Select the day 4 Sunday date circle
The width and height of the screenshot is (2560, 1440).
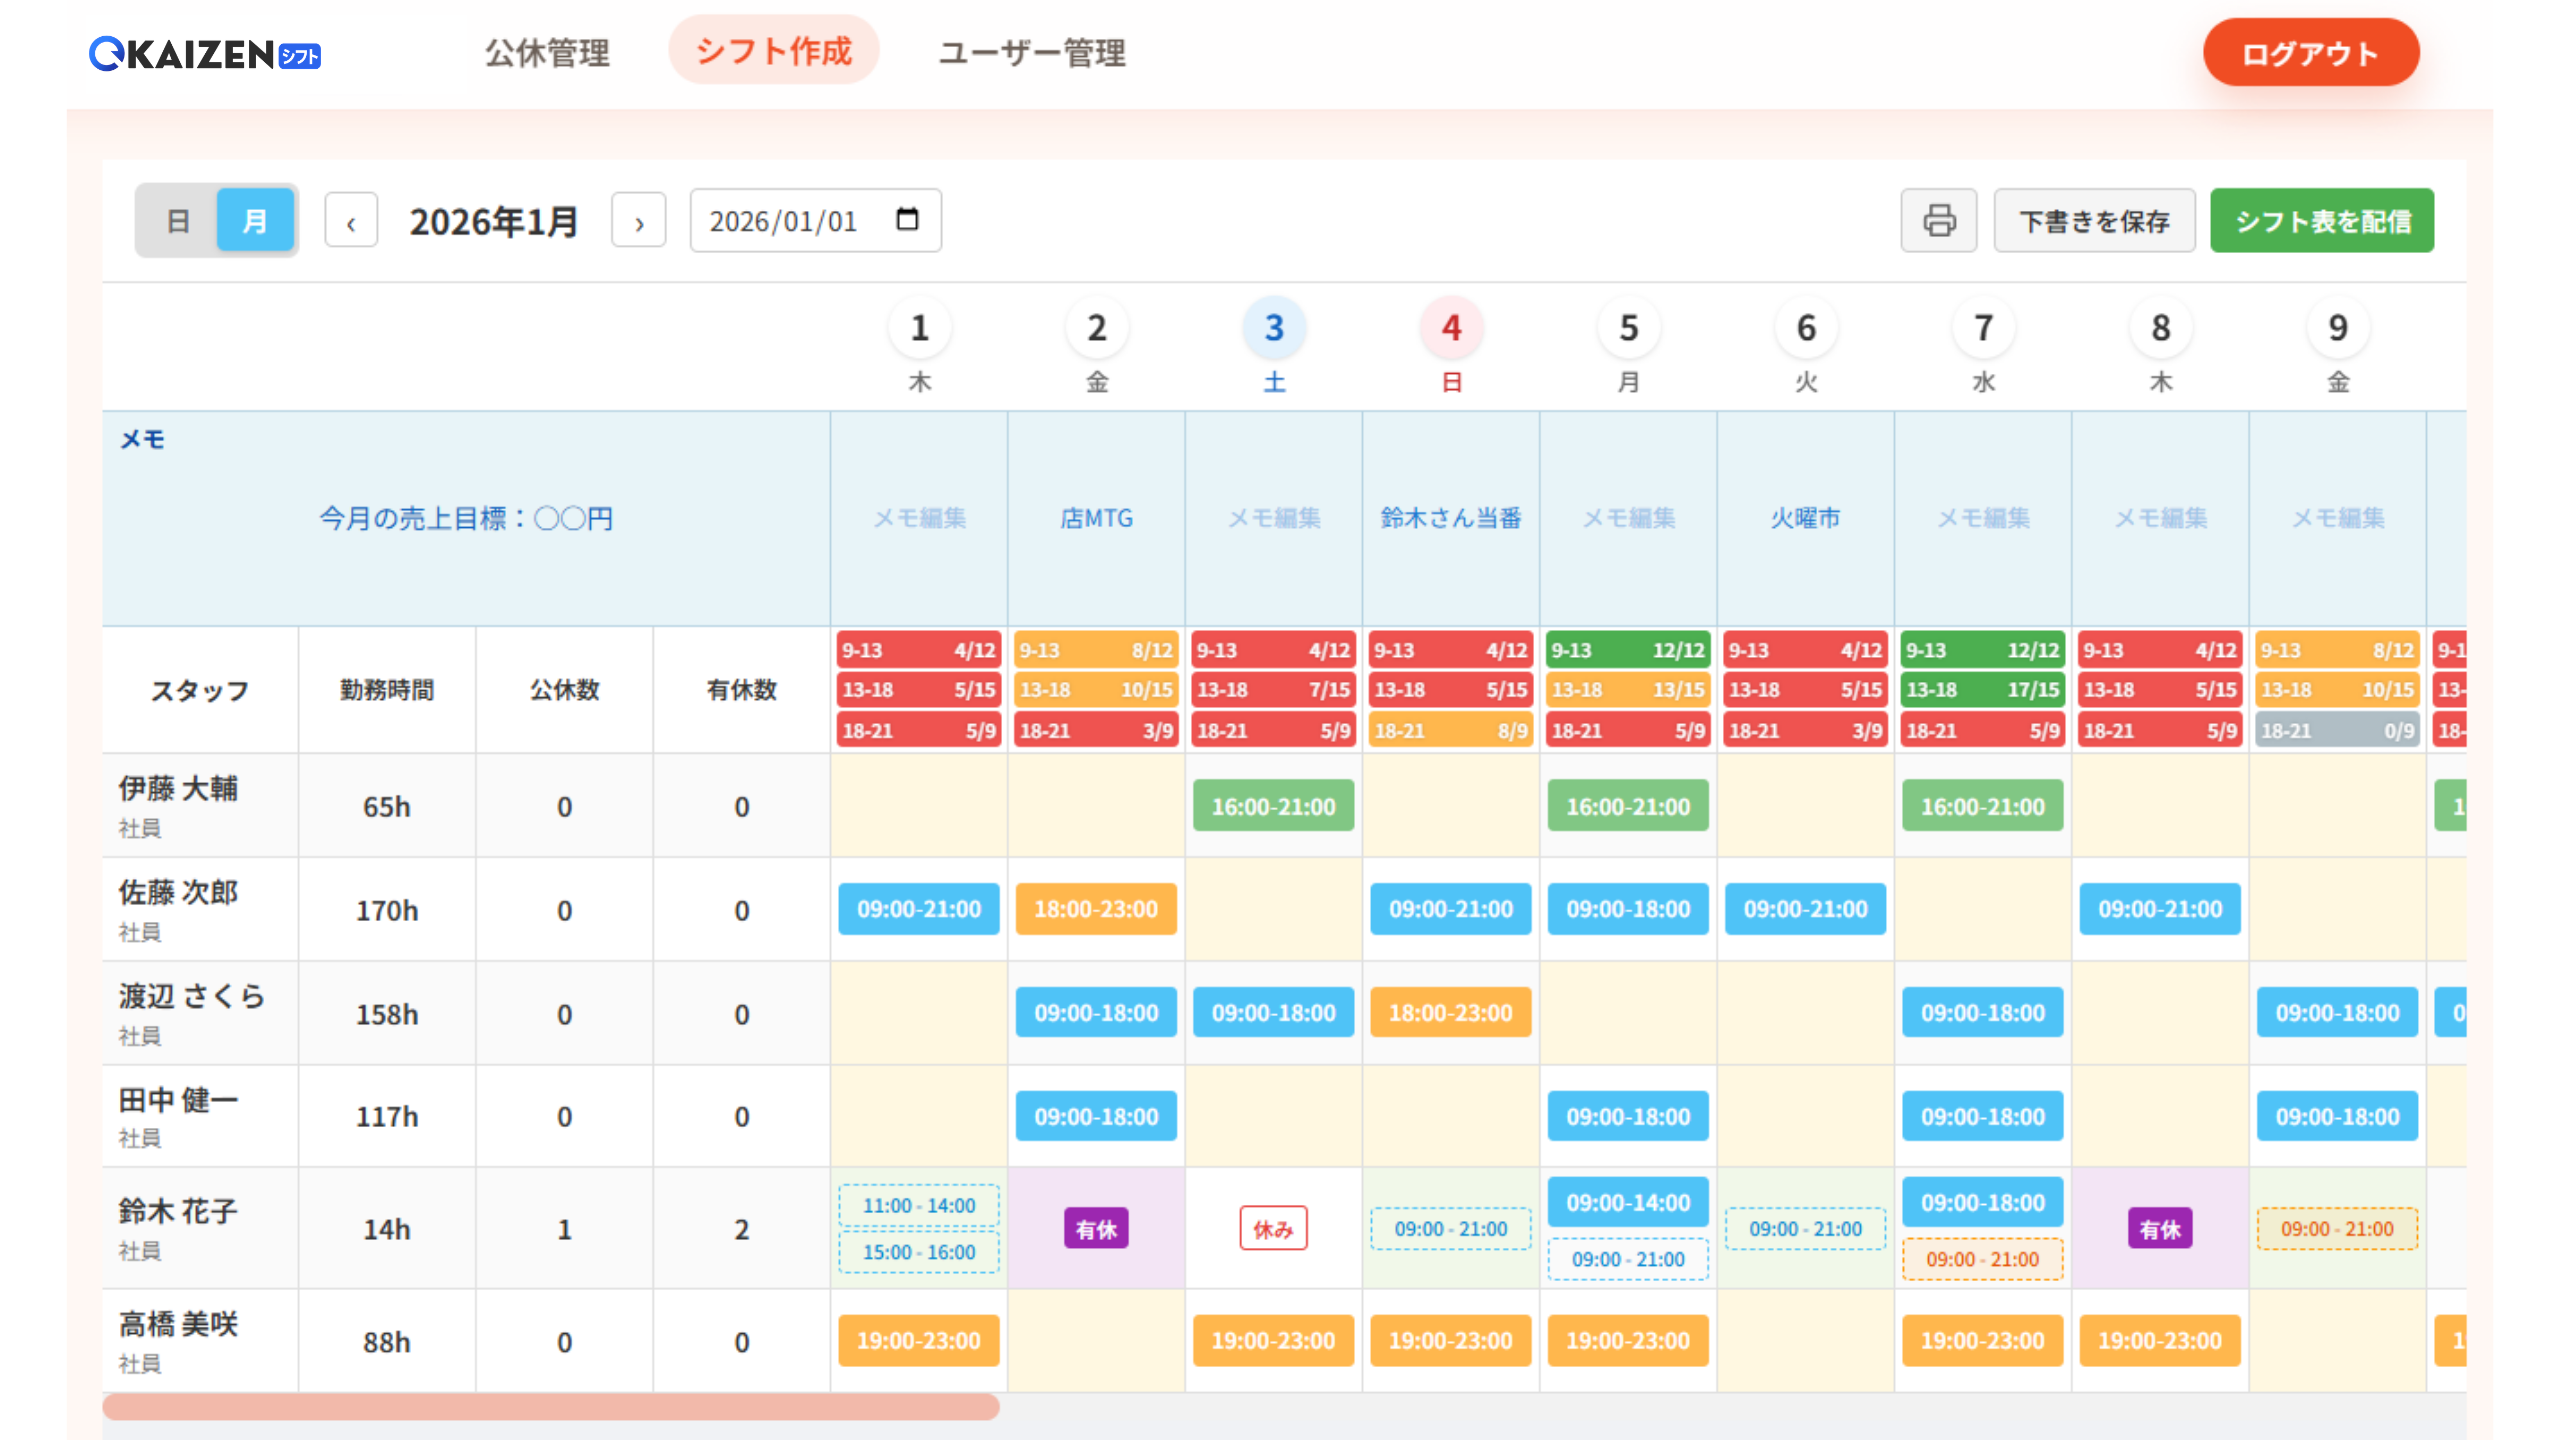click(1451, 328)
